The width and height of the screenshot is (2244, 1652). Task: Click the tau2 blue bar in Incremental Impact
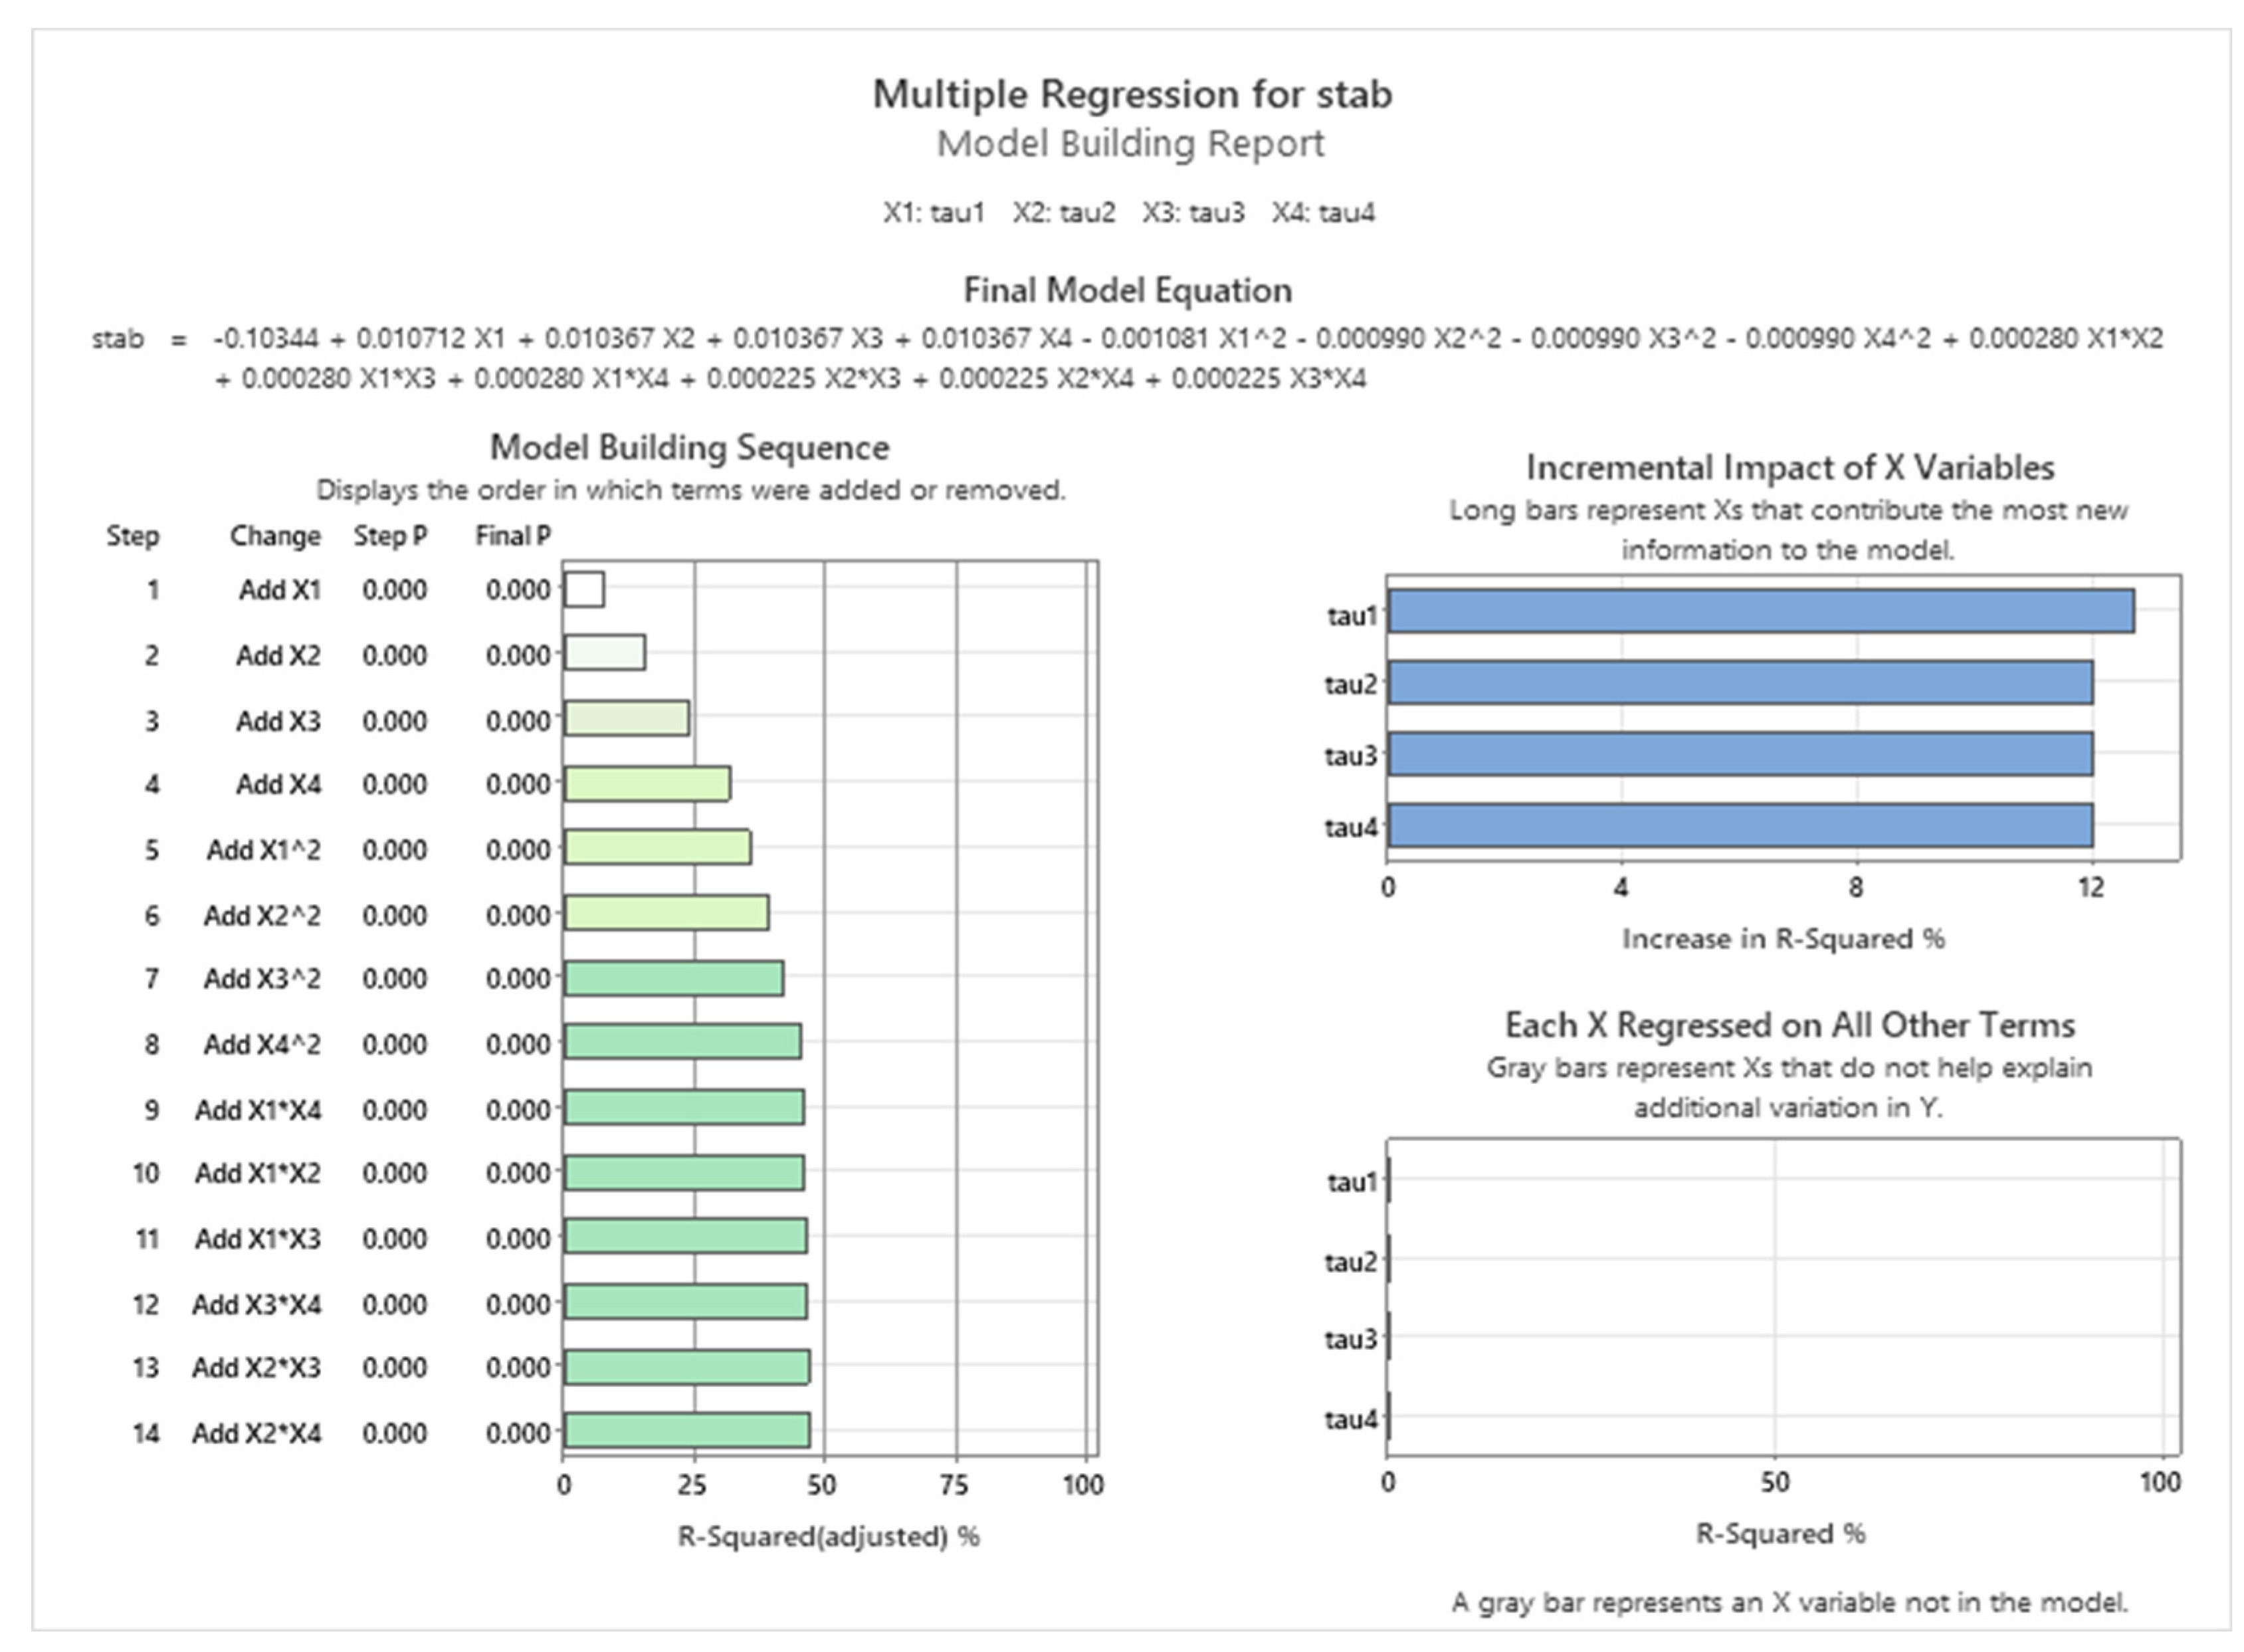tap(1740, 683)
